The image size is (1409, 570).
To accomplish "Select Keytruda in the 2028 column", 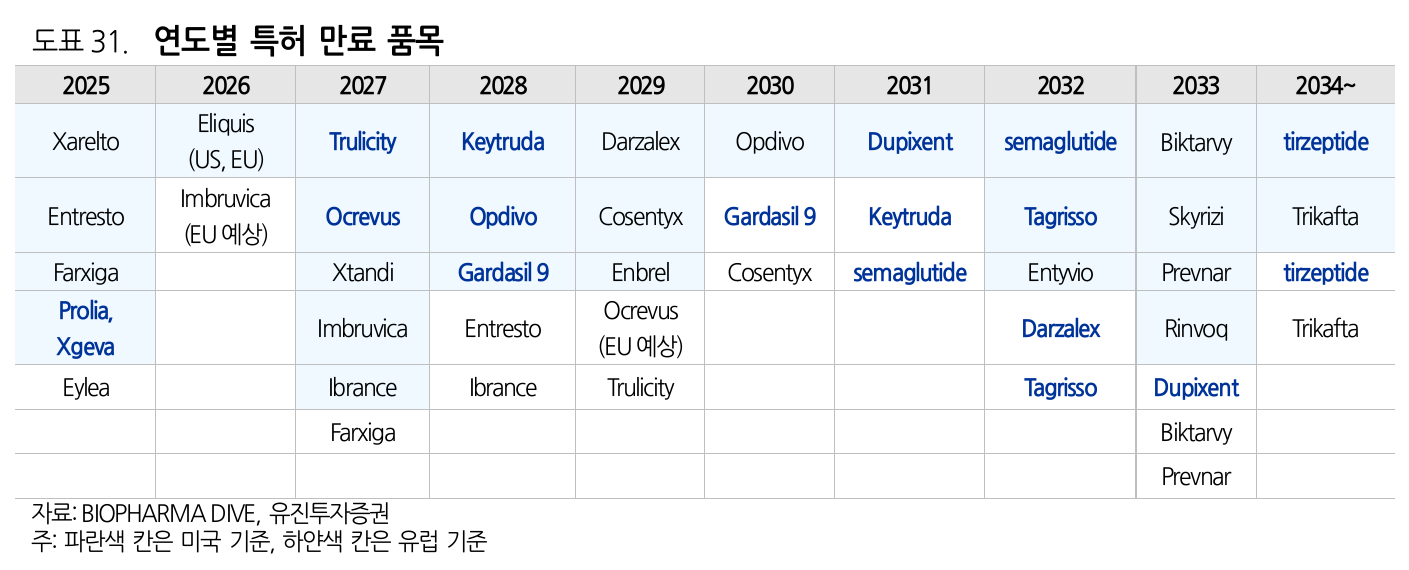I will coord(503,142).
